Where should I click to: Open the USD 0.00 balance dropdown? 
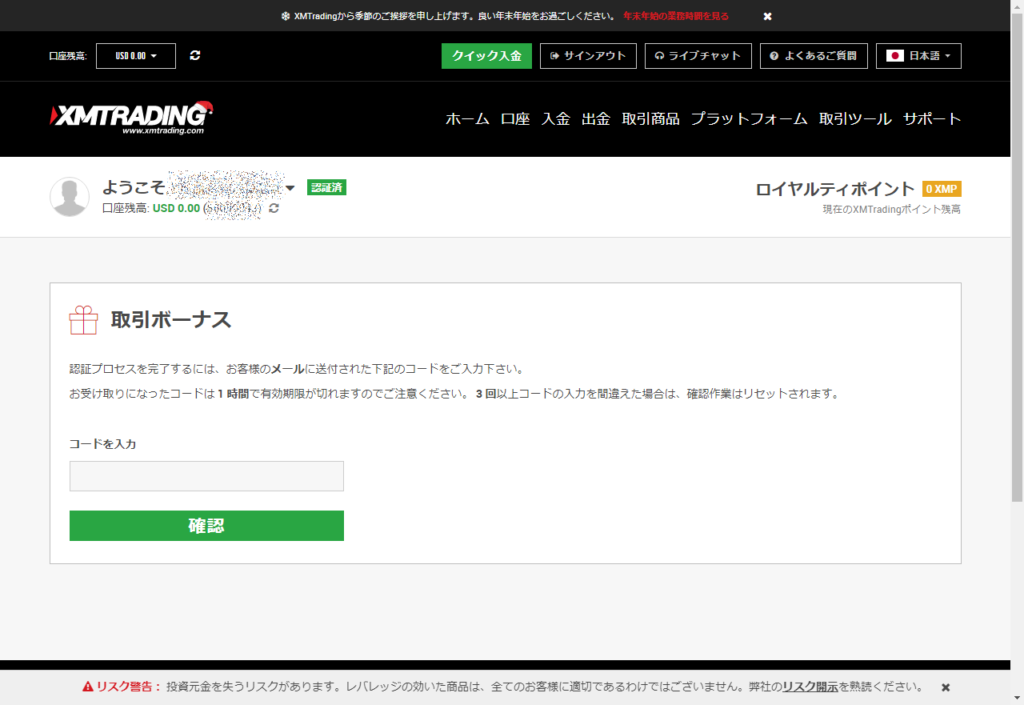point(136,56)
